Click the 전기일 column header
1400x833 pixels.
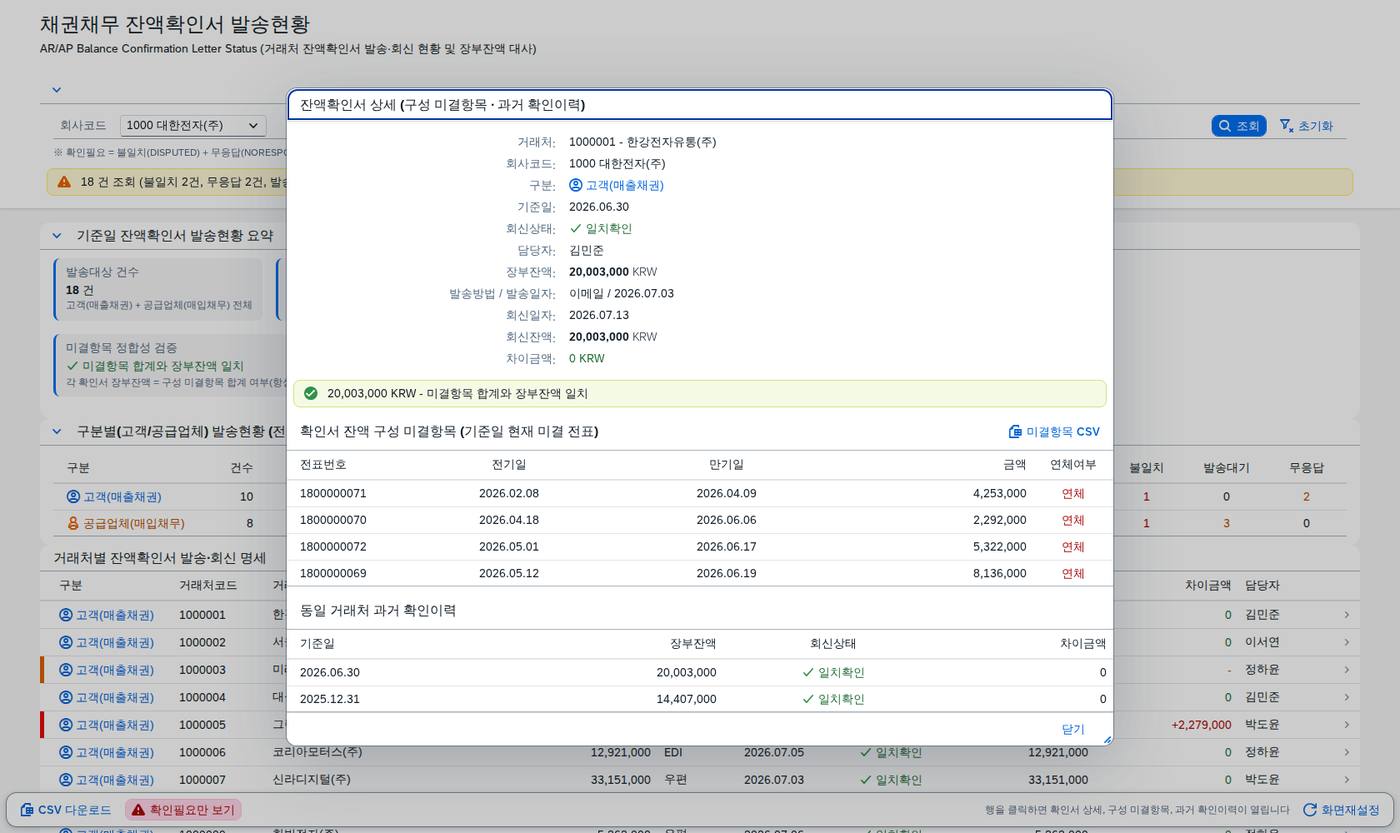coord(509,465)
